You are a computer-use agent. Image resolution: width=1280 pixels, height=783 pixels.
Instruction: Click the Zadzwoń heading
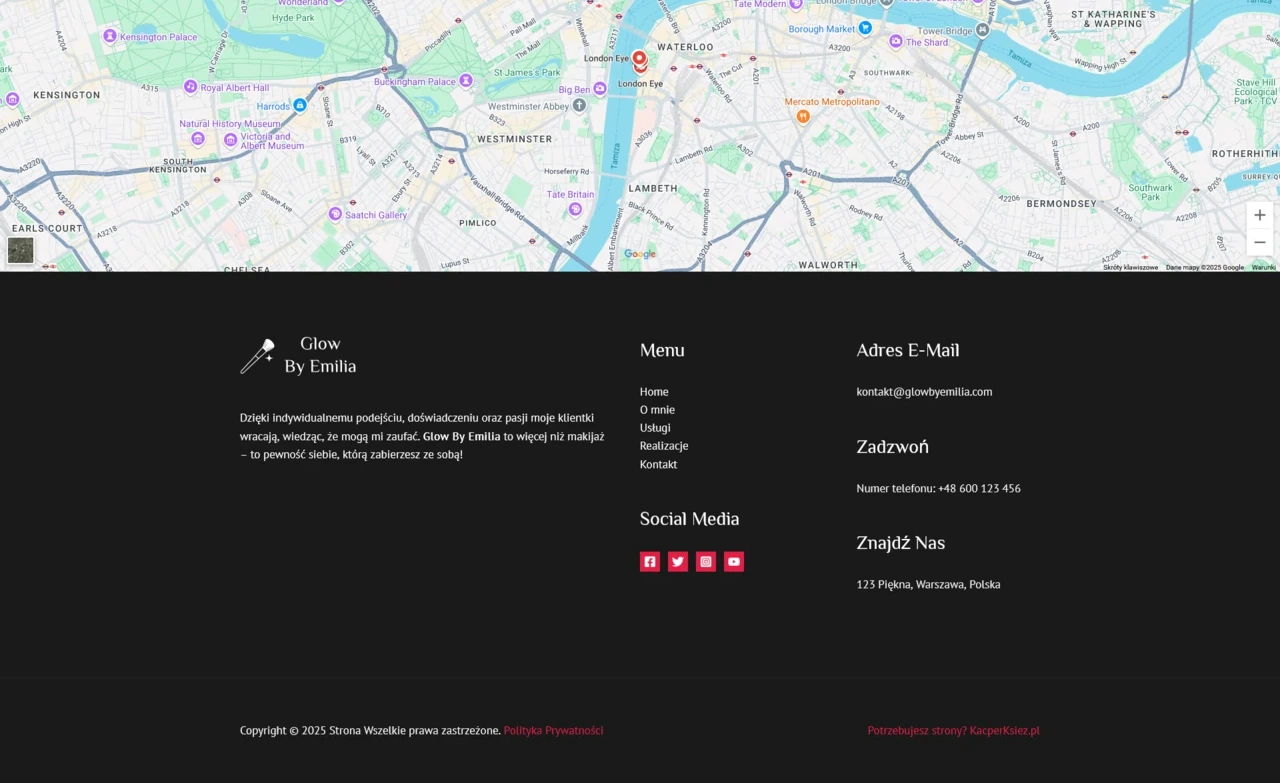[892, 447]
